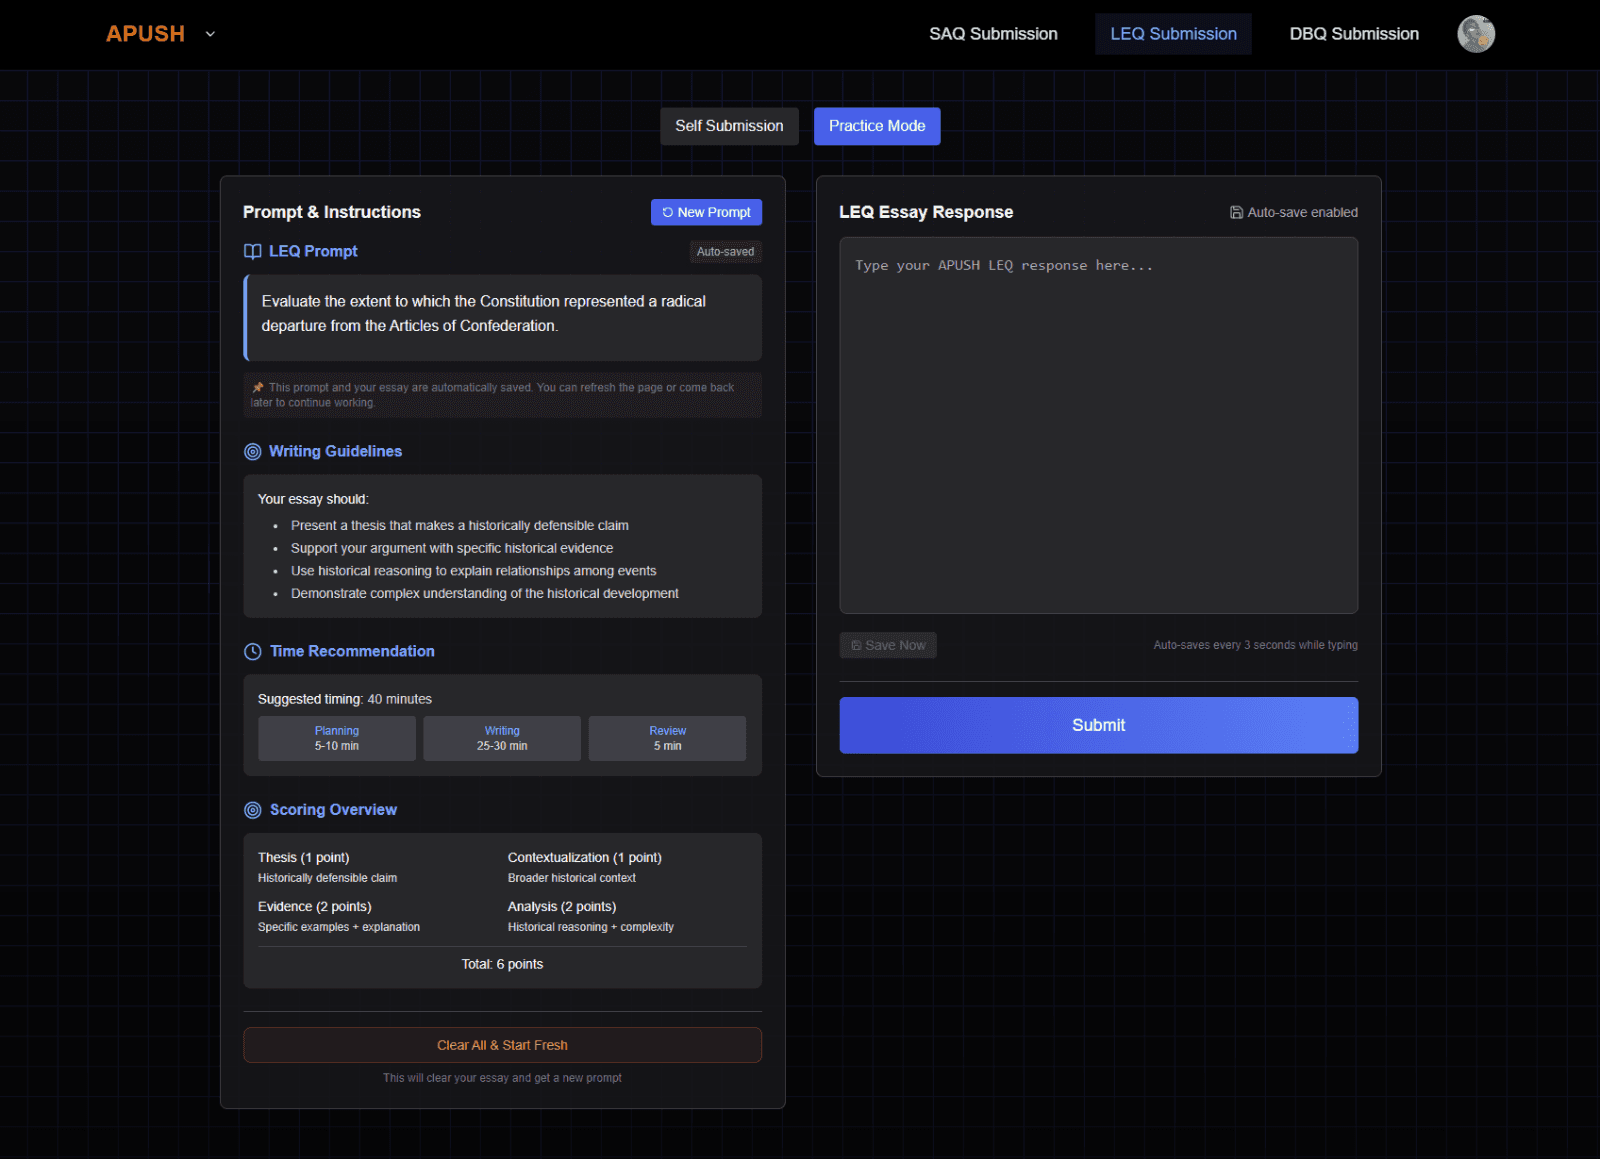Select the Writing 25-30 min timing box
1600x1159 pixels.
click(x=502, y=738)
